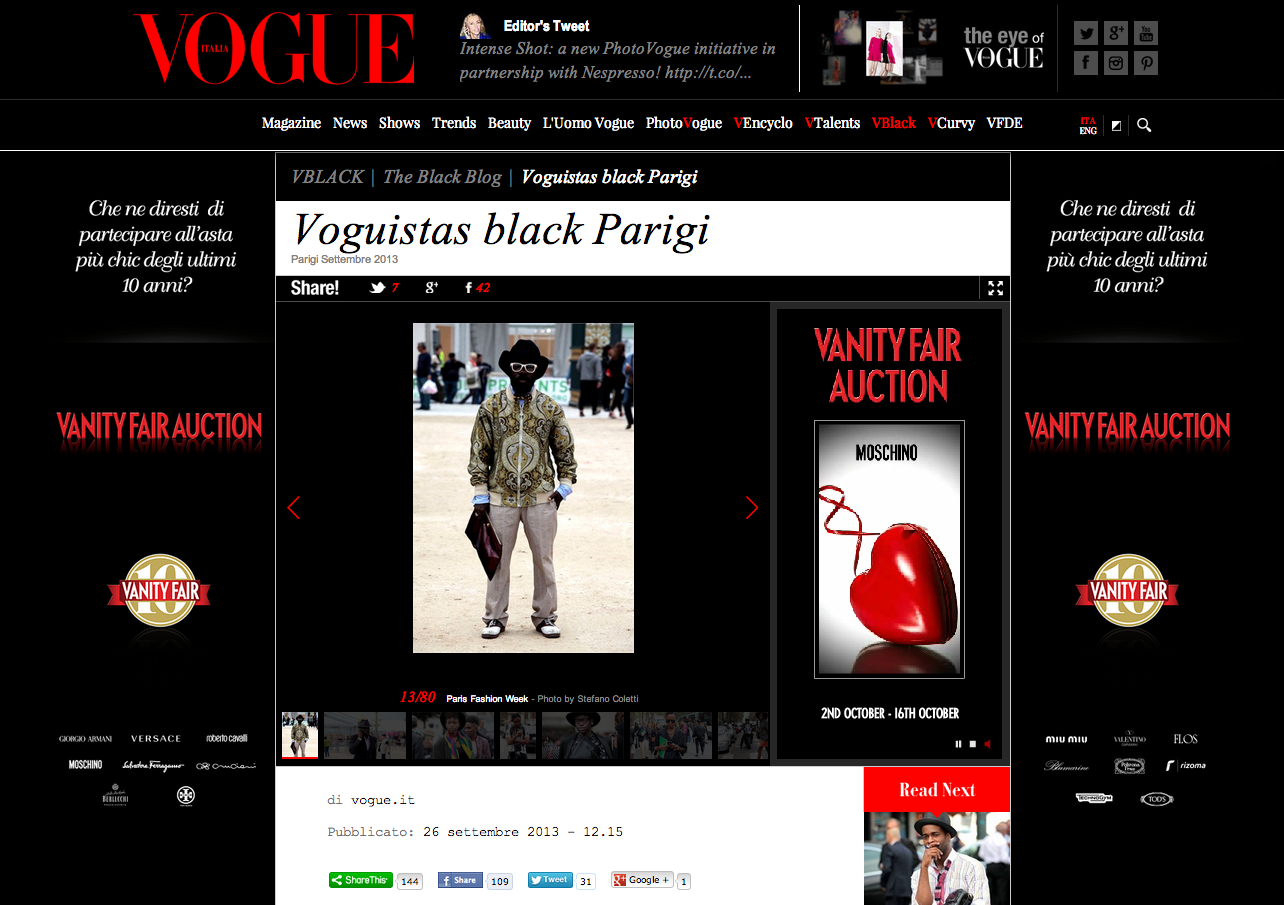Go to next gallery photo arrow

pos(752,508)
